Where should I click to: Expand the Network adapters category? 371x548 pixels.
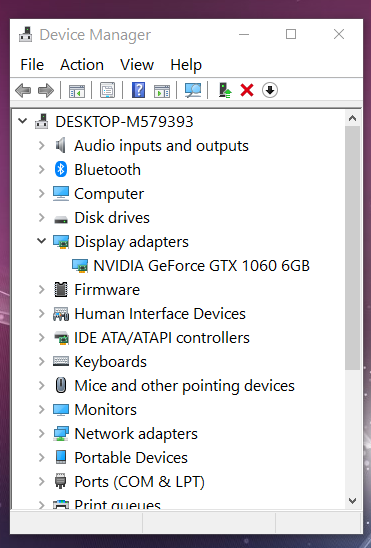point(42,433)
